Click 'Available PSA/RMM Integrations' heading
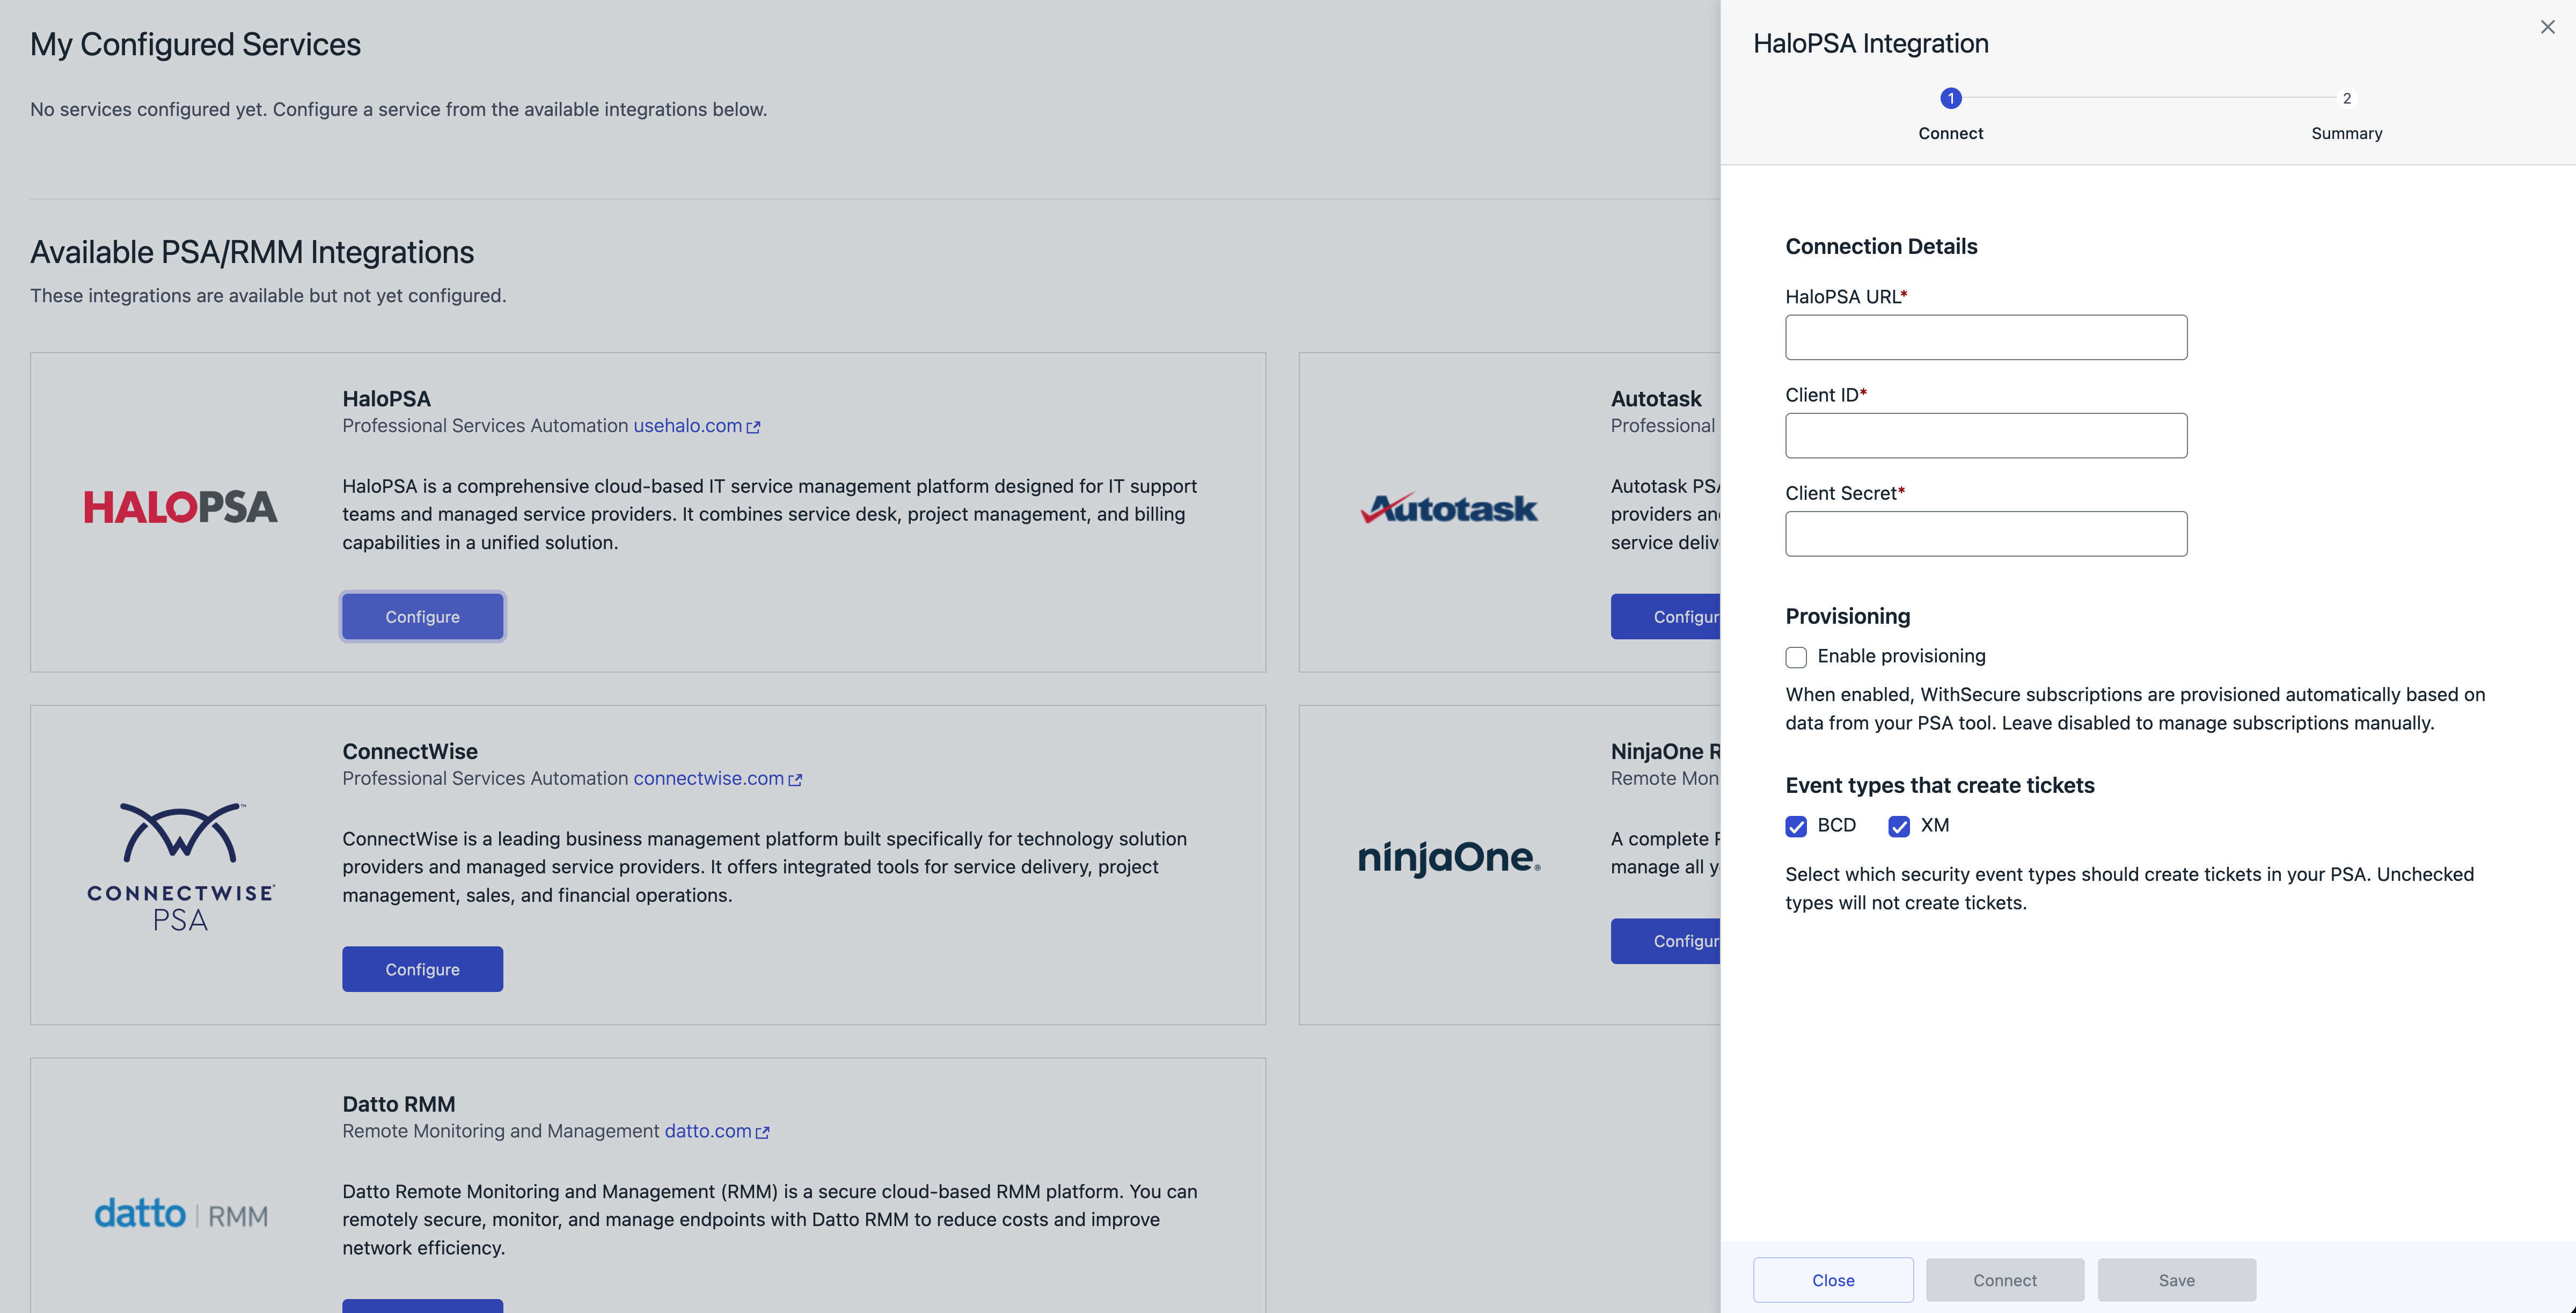This screenshot has width=2576, height=1313. point(252,252)
